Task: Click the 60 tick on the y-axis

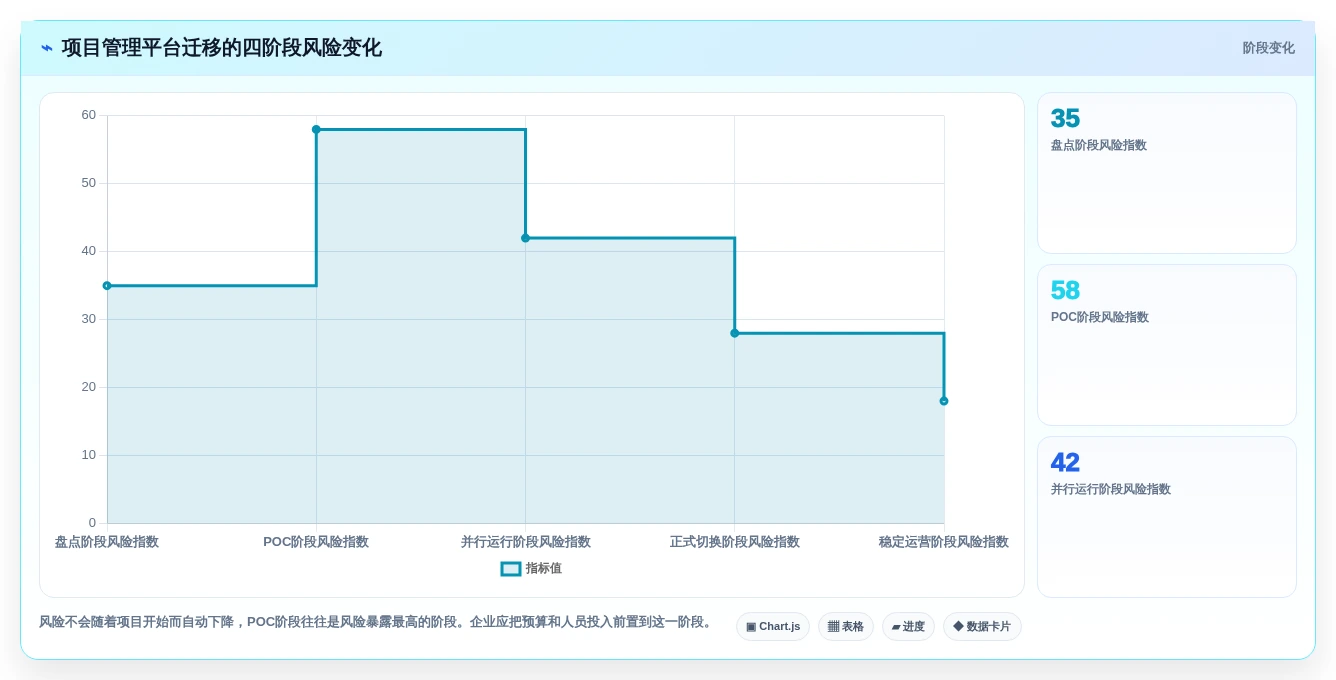Action: coord(89,115)
